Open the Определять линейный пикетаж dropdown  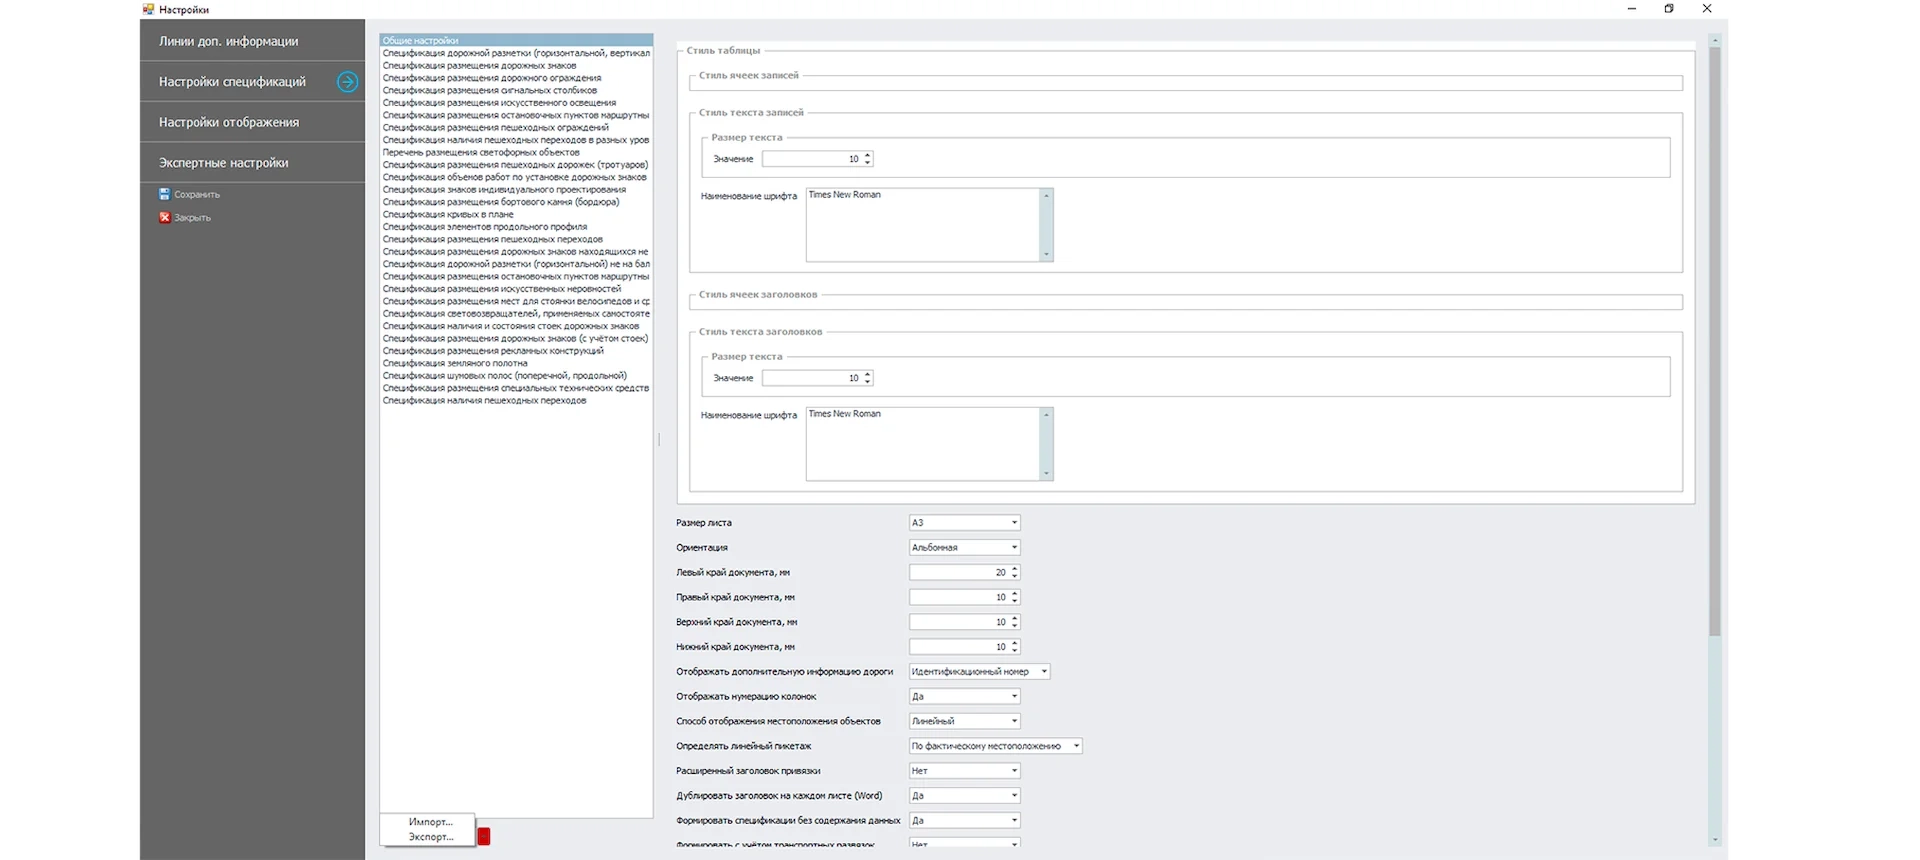tap(1076, 746)
